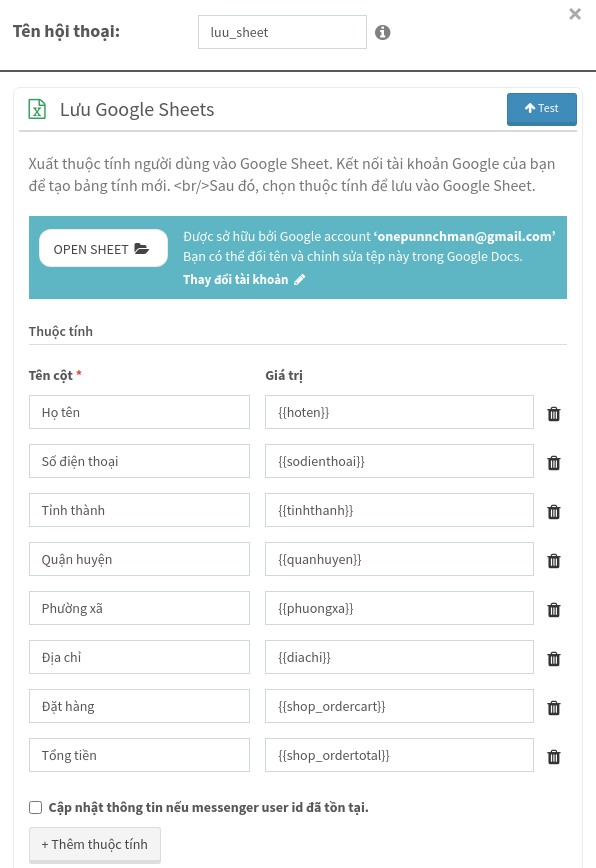Open the linked Google Sheet

(103, 249)
